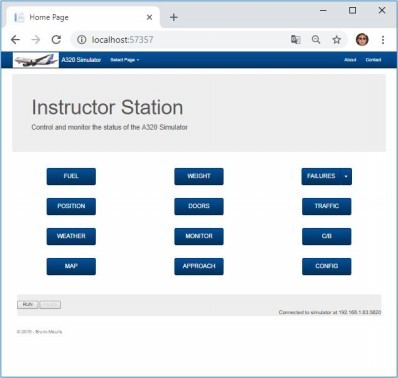Click 'Control and monitor the status' subtitle
The image size is (398, 378).
tap(109, 127)
